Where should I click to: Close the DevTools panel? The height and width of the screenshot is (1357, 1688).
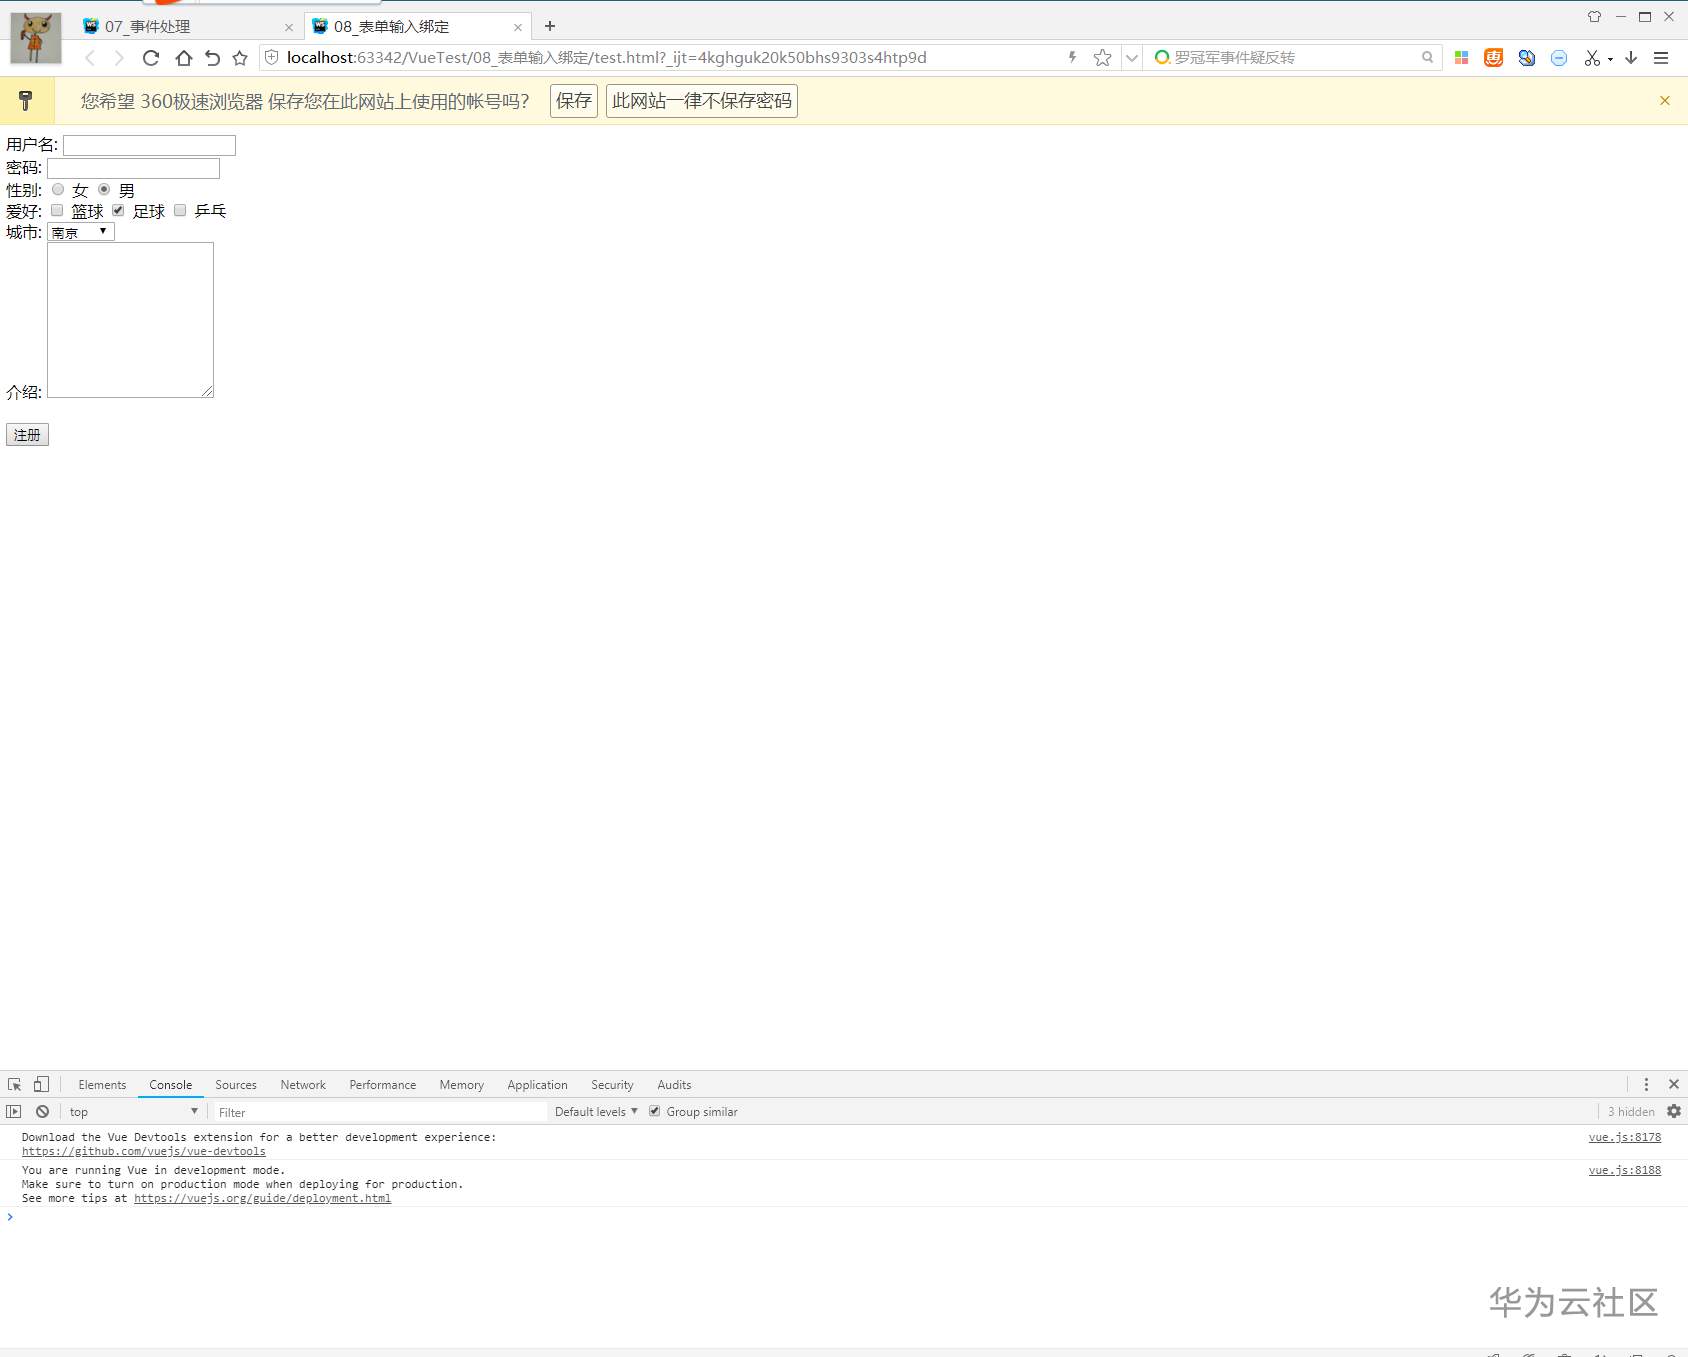tap(1674, 1084)
